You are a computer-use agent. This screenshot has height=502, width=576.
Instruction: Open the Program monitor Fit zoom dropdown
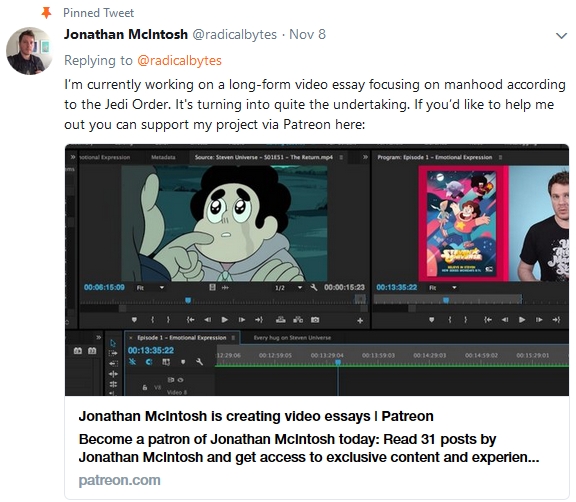click(443, 288)
